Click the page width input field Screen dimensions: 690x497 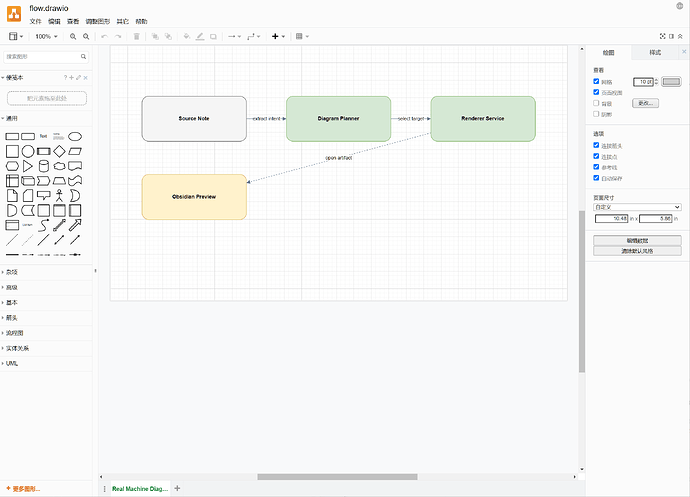(x=611, y=218)
